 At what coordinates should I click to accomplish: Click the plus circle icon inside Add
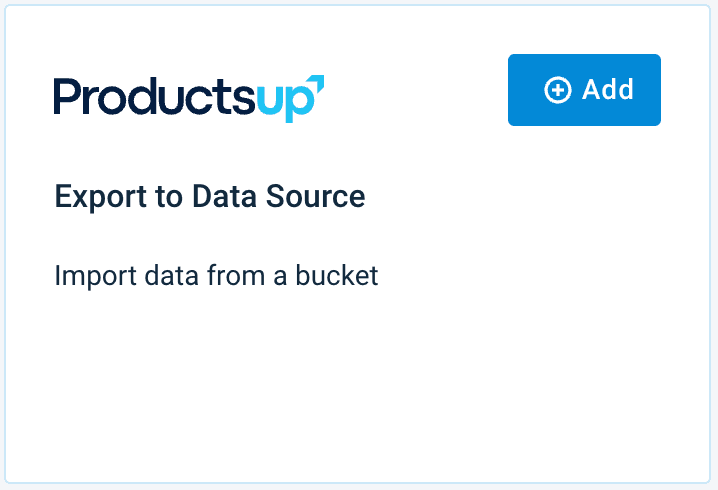coord(557,90)
